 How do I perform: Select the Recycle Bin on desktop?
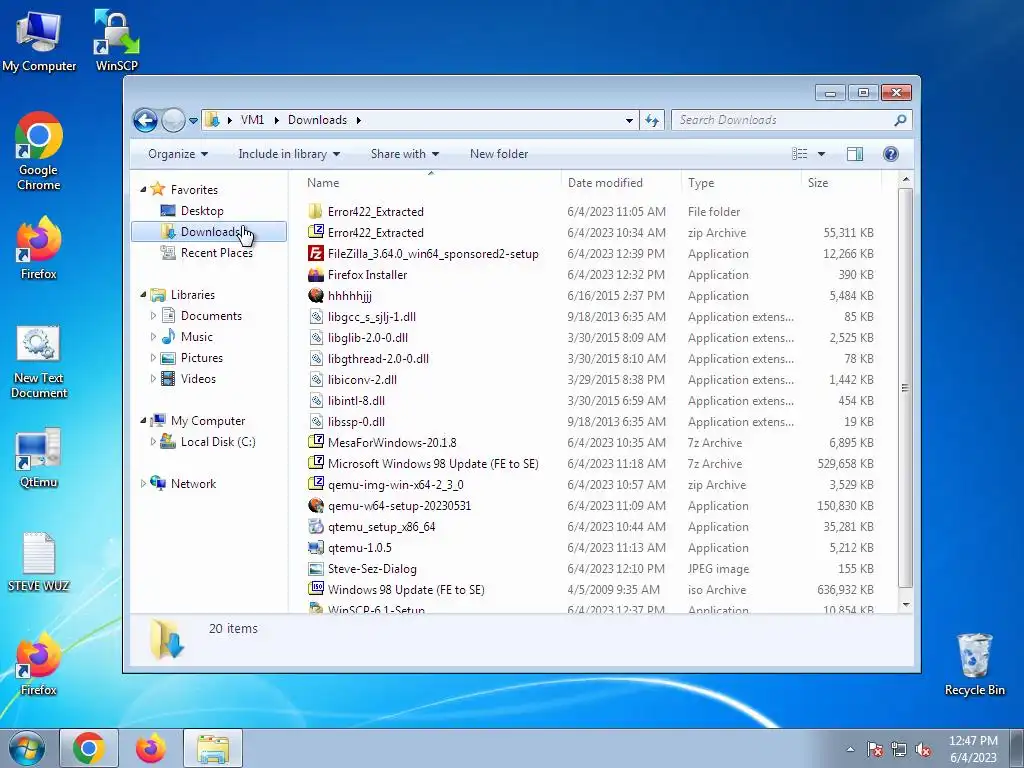[x=974, y=665]
